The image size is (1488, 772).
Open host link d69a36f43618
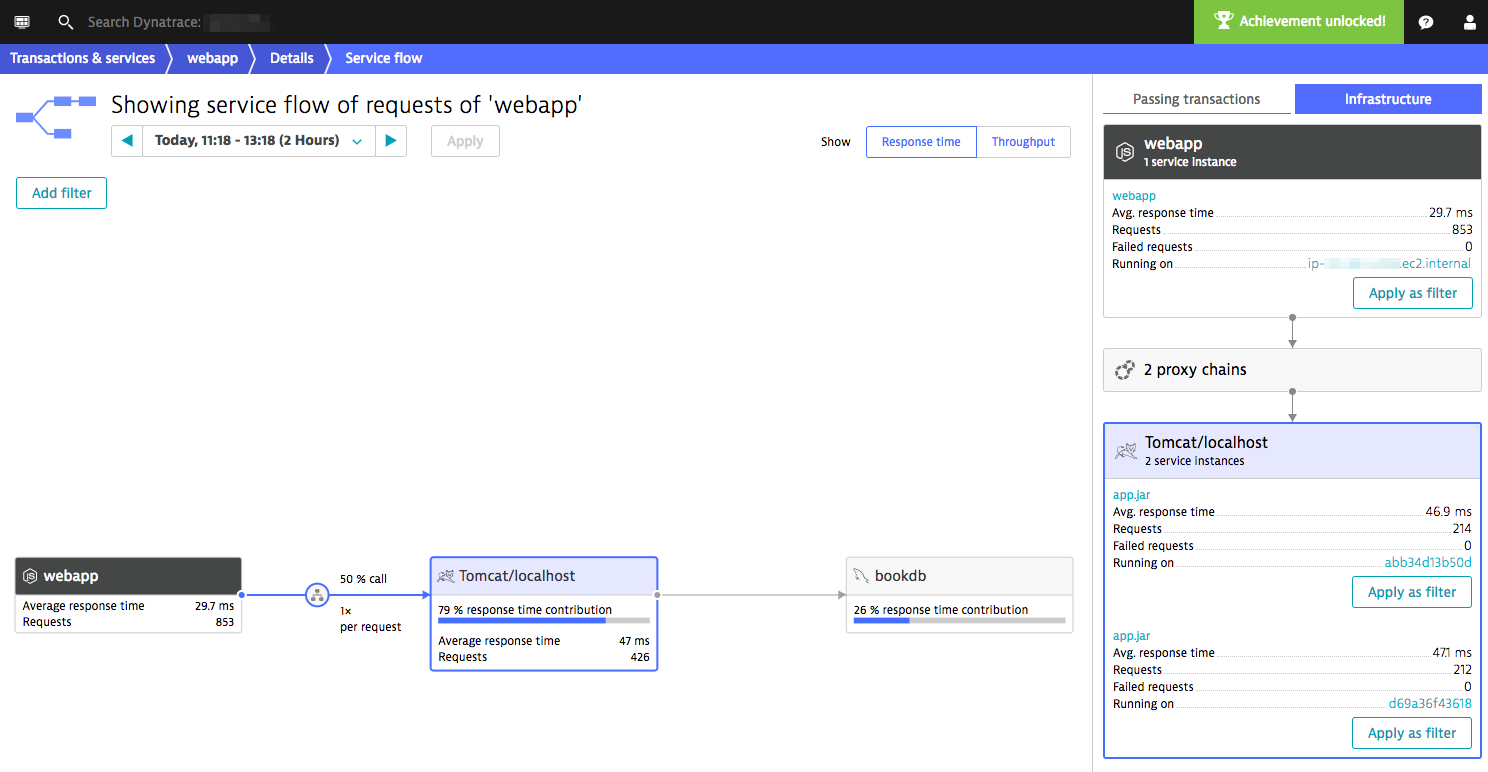[x=1430, y=704]
